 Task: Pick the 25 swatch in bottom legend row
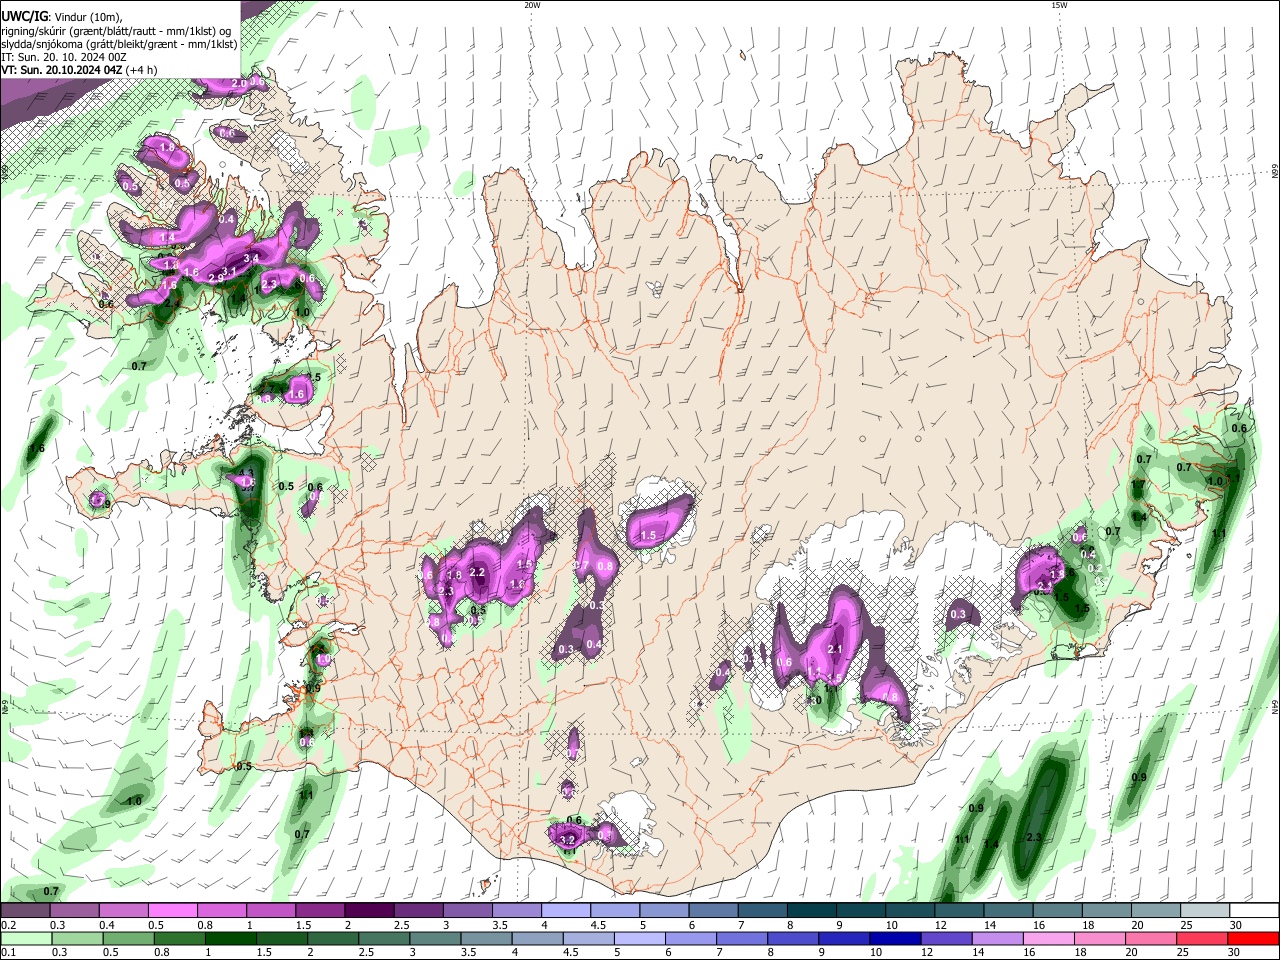pos(1203,939)
